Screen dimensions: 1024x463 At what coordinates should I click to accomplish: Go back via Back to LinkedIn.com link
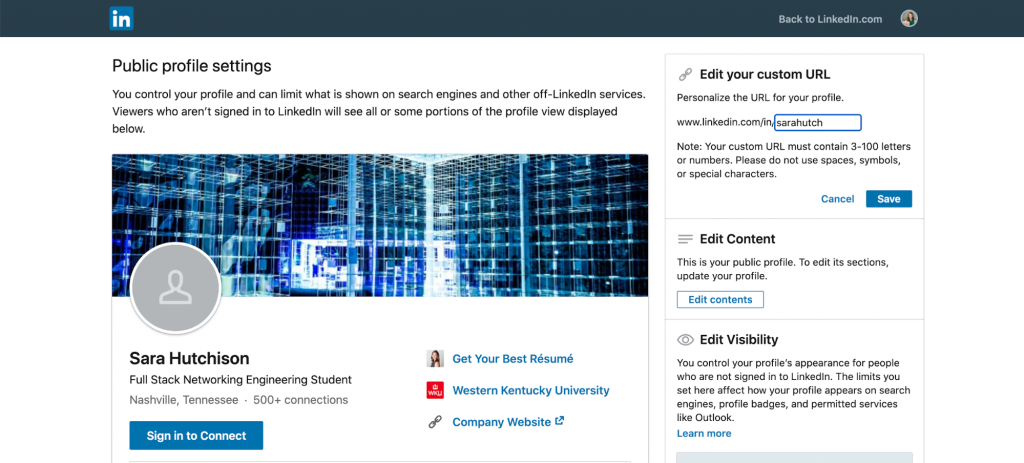click(x=830, y=19)
